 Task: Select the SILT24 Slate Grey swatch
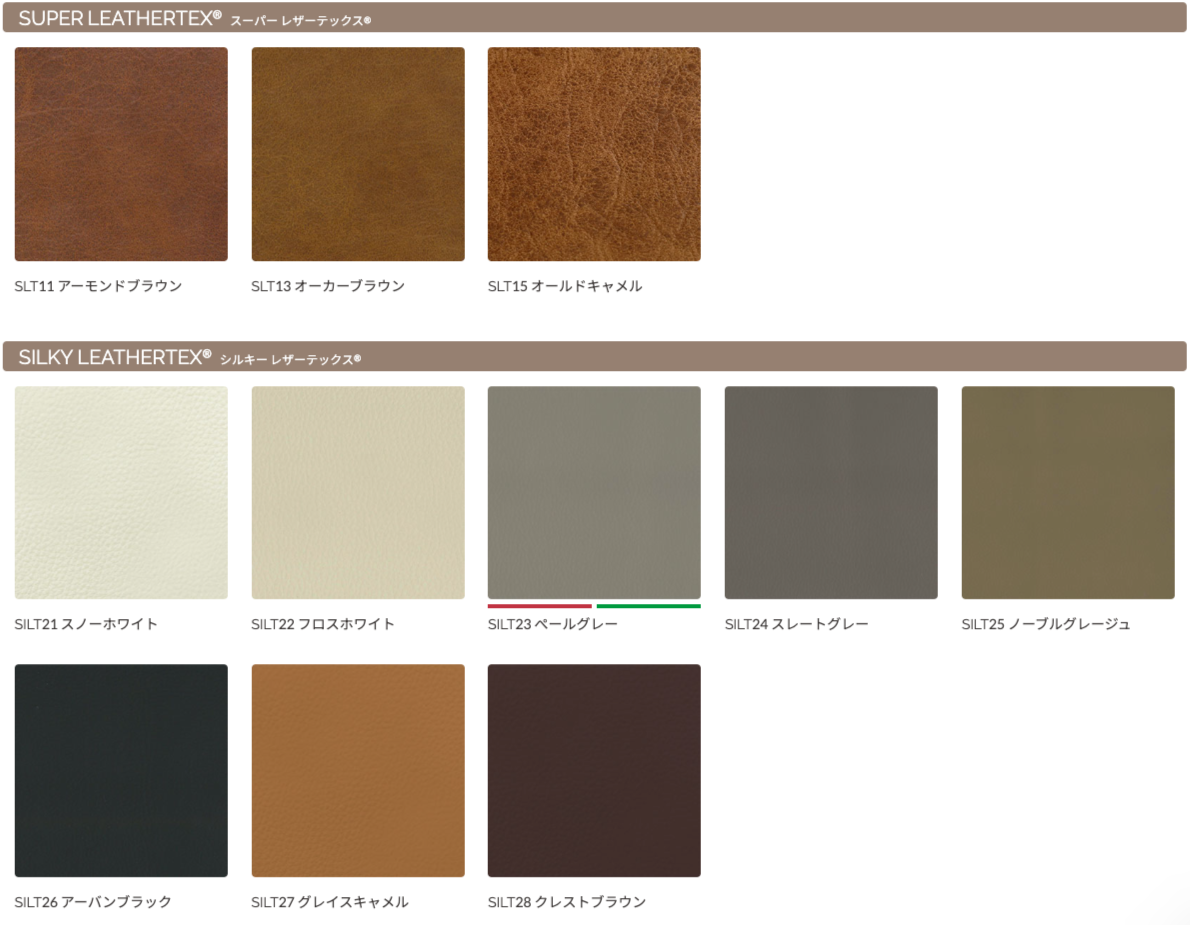[831, 492]
